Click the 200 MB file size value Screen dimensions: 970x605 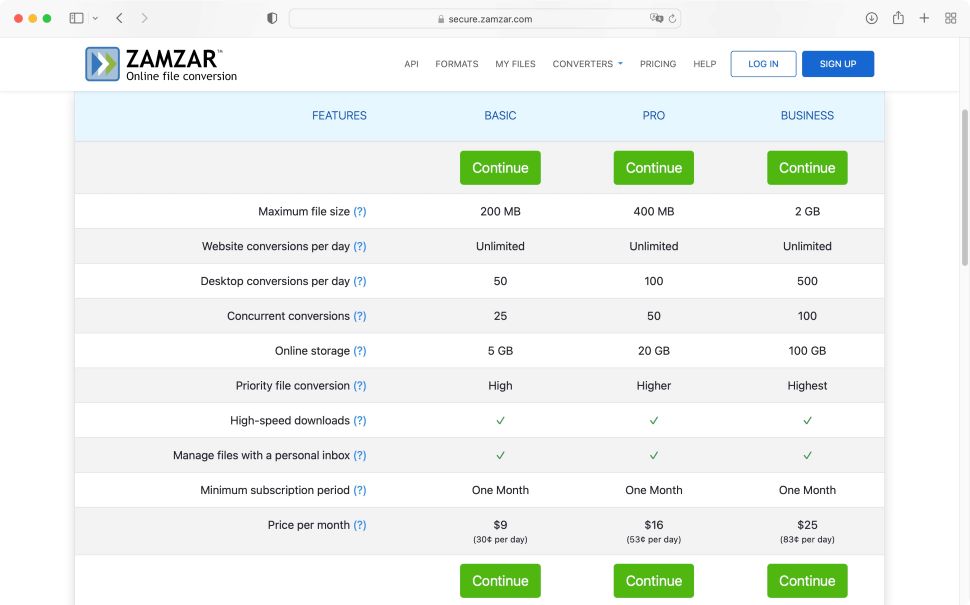point(500,212)
